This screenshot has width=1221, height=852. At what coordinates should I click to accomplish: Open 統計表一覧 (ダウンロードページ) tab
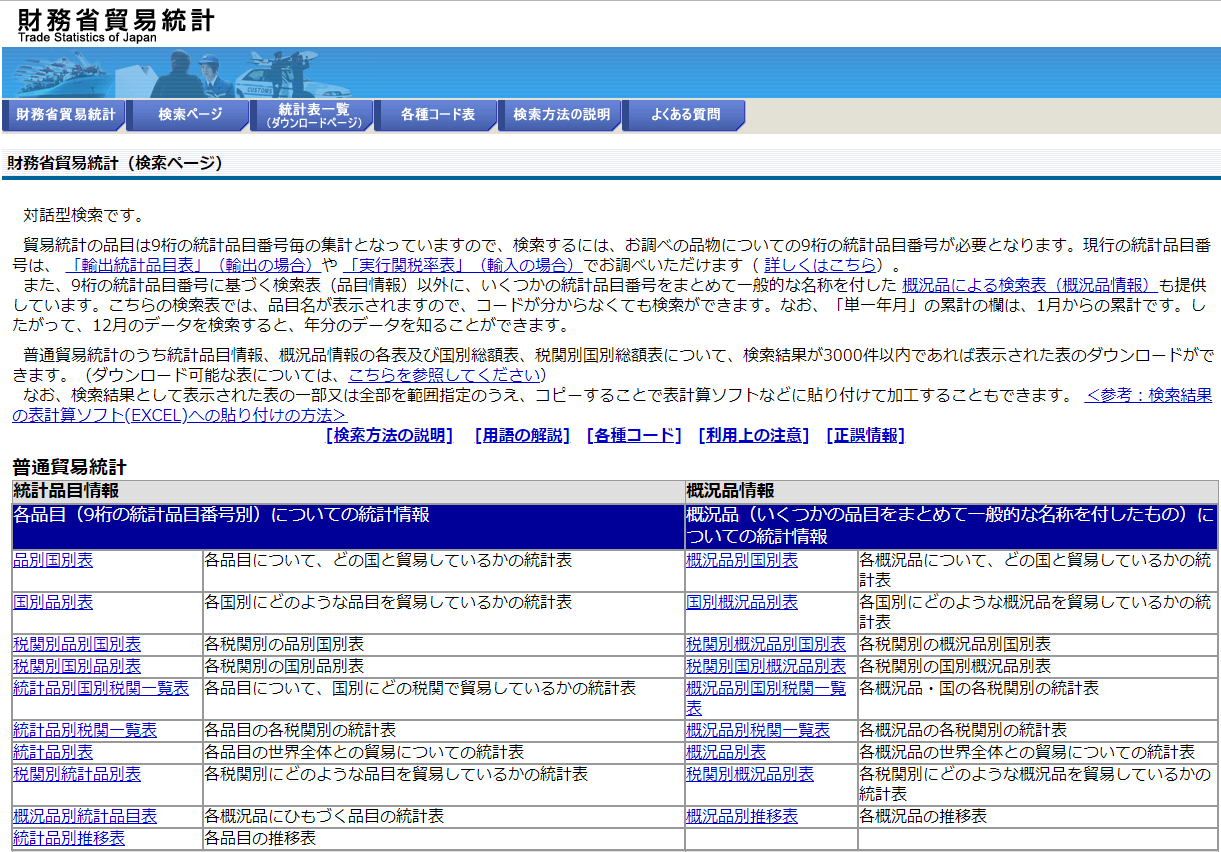(312, 115)
